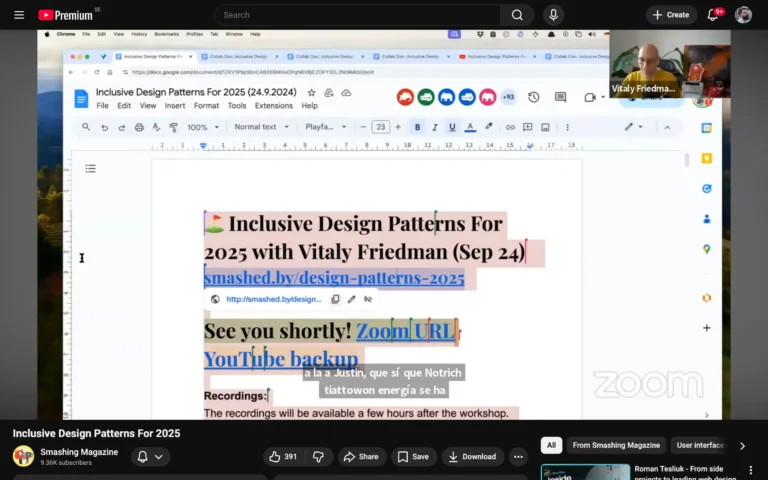The width and height of the screenshot is (768, 480).
Task: Open the Create upload button
Action: pyautogui.click(x=671, y=15)
